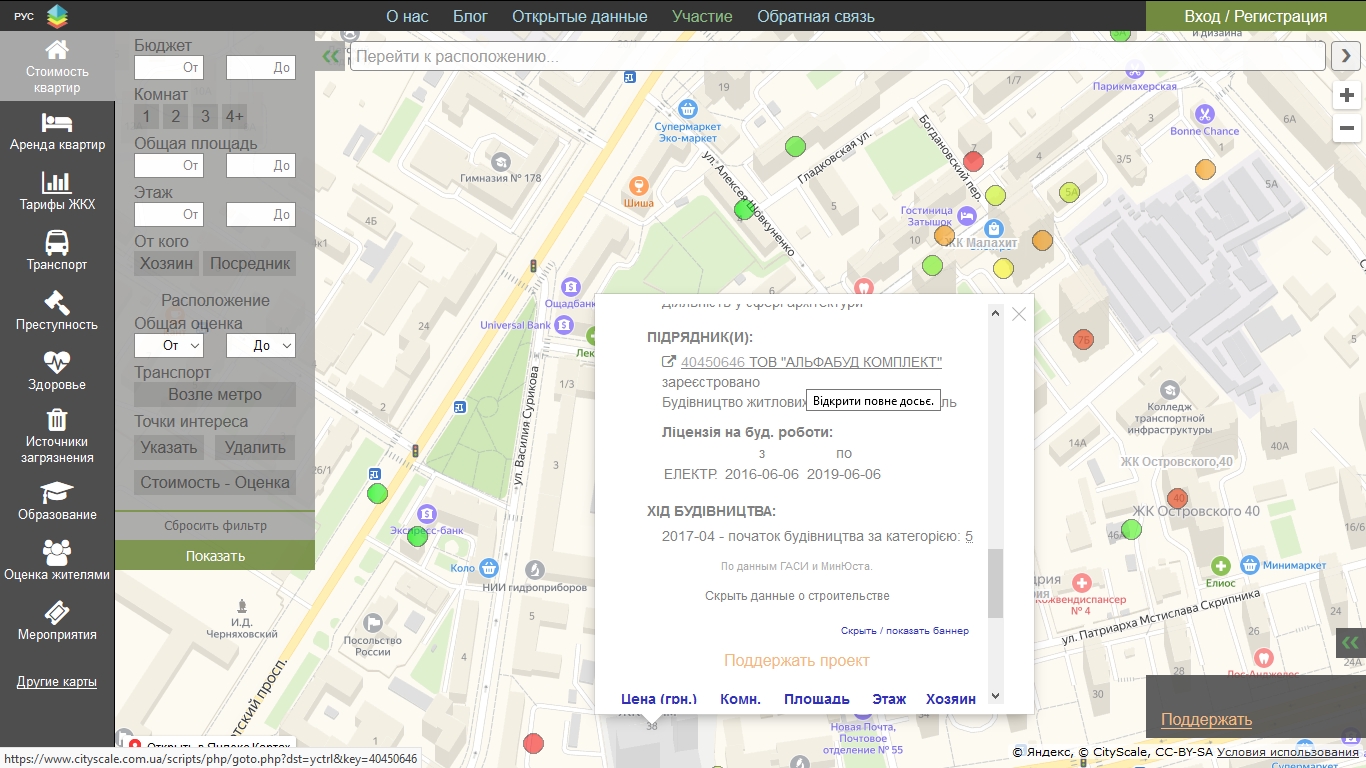
Task: Click Скрыть / показать баннер link
Action: 904,631
